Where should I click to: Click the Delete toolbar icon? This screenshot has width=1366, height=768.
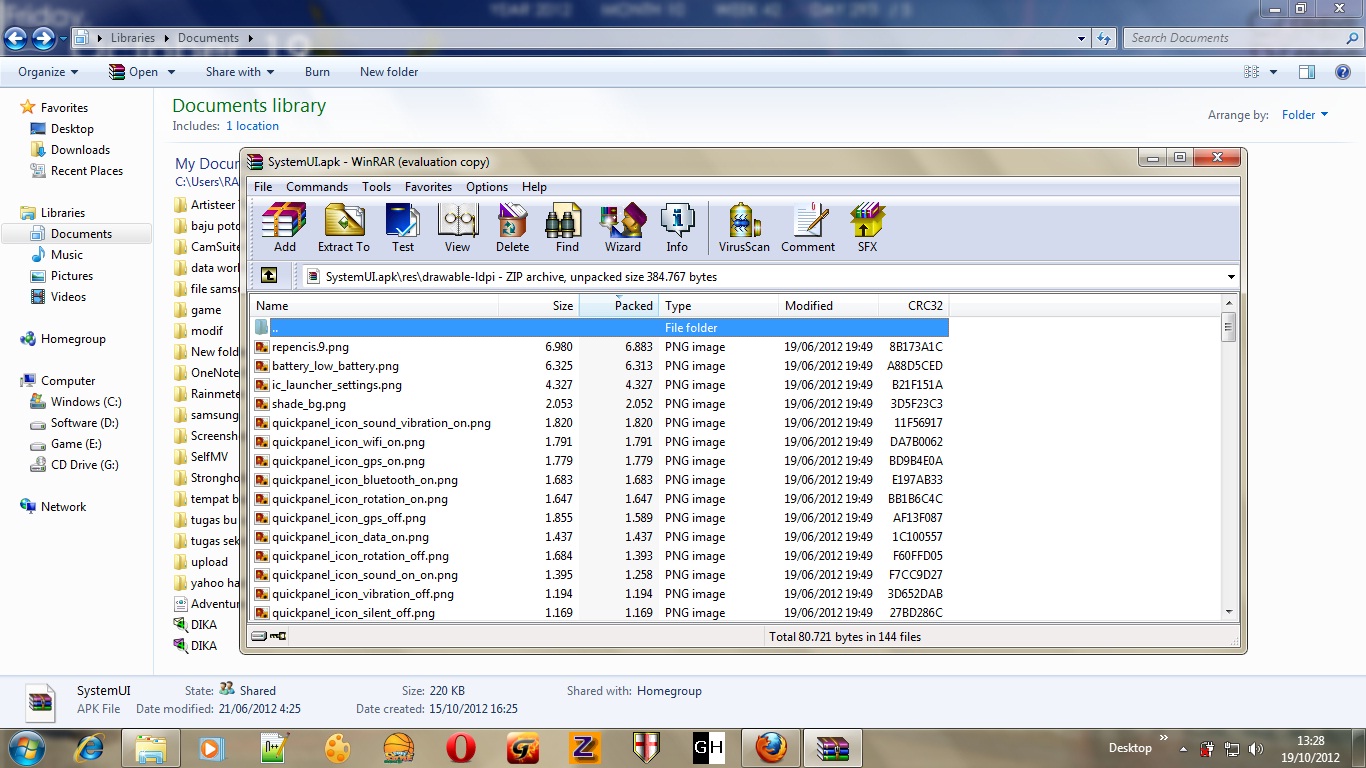tap(512, 228)
